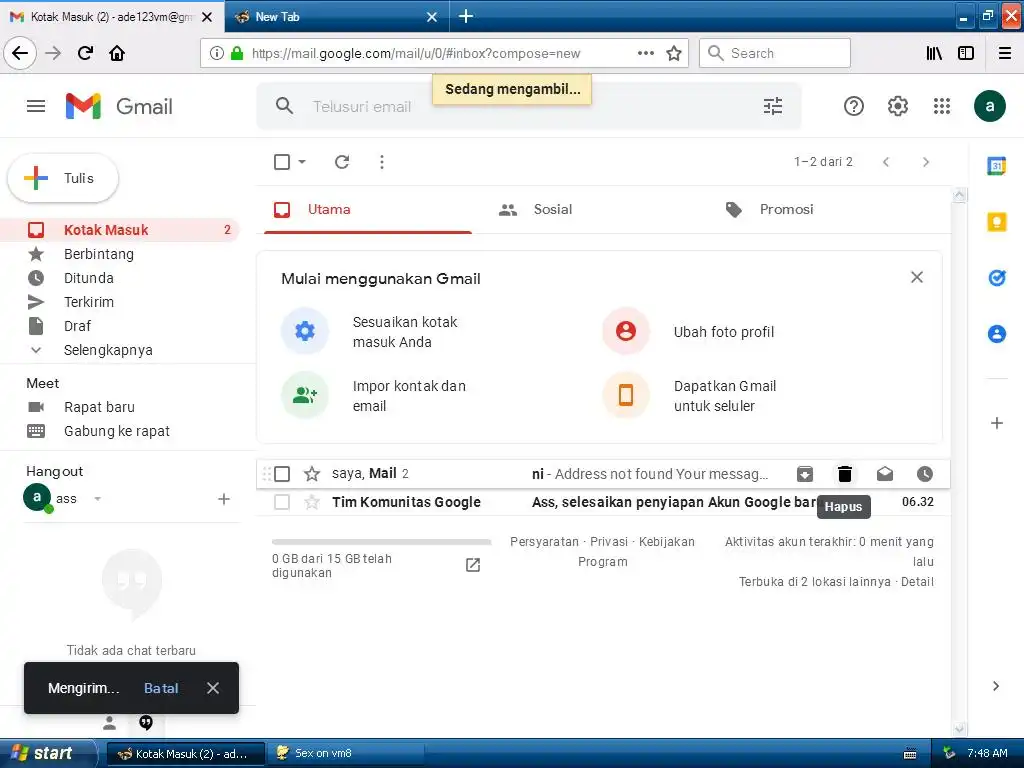The width and height of the screenshot is (1024, 768).
Task: Open Google Calendar side panel
Action: click(x=997, y=166)
